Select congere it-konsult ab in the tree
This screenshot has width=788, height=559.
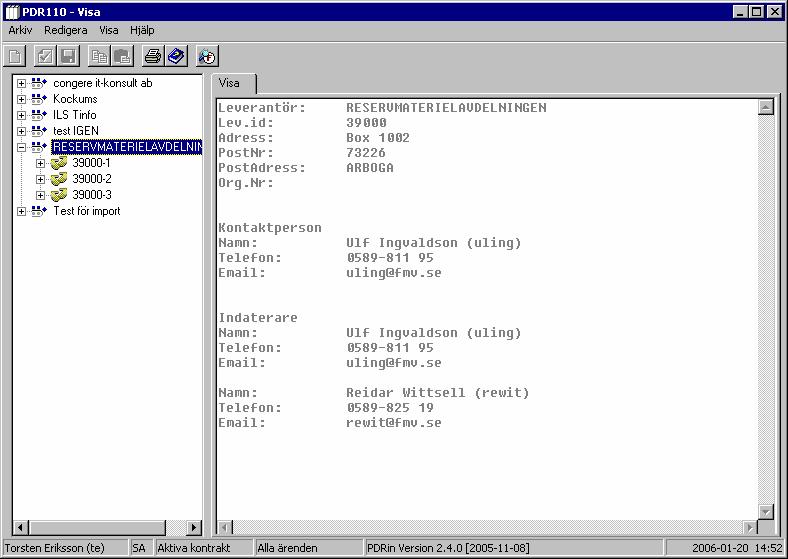(103, 83)
